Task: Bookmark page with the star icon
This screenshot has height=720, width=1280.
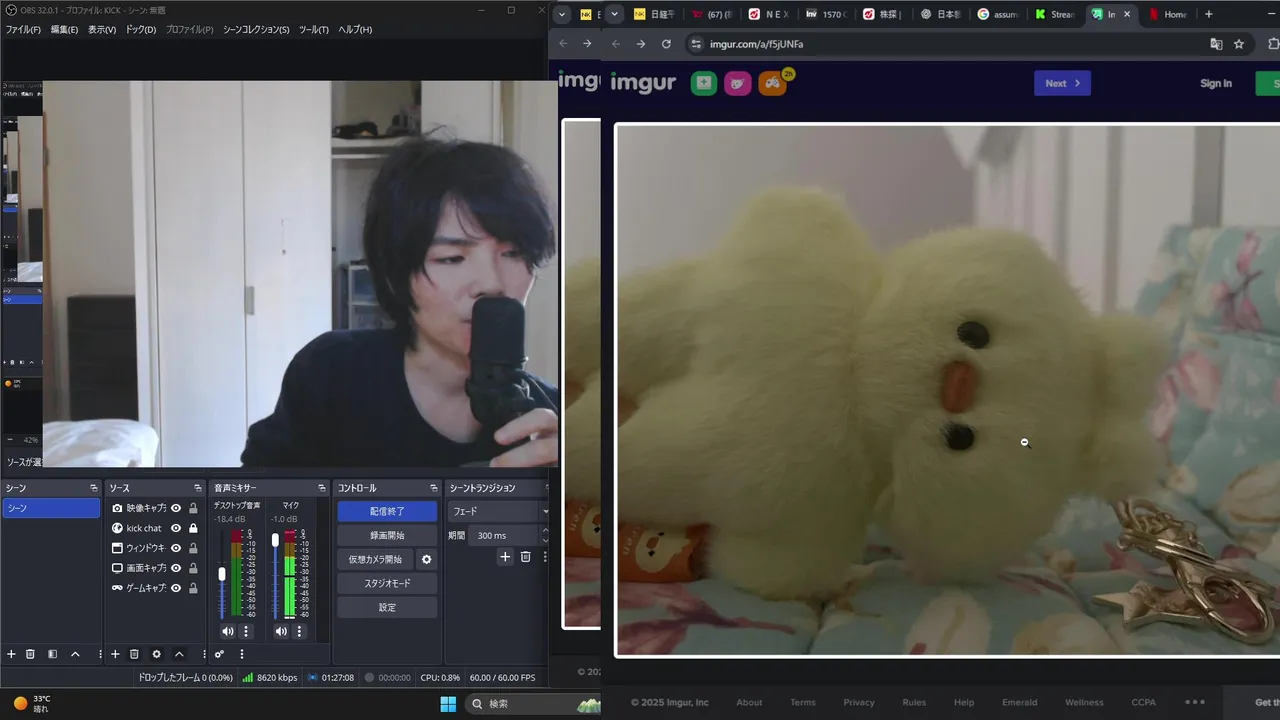Action: [1239, 44]
